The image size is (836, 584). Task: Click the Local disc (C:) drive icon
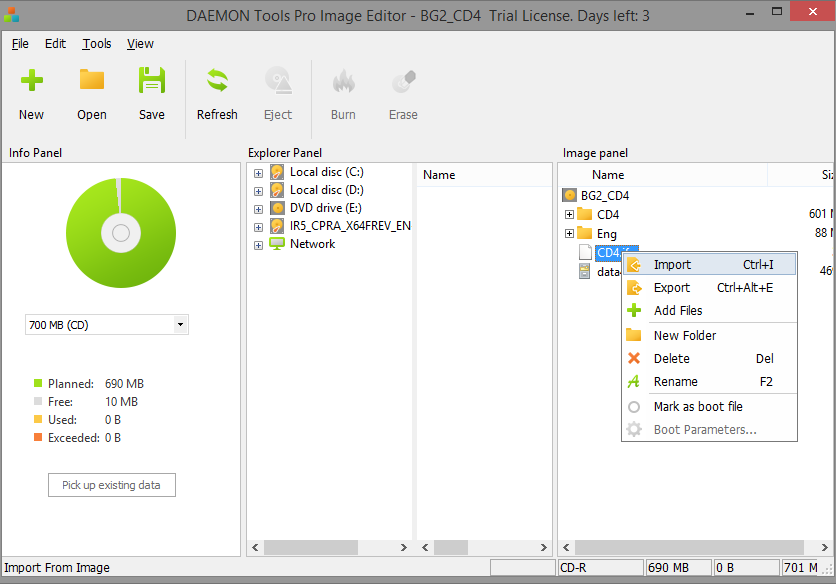[x=277, y=172]
